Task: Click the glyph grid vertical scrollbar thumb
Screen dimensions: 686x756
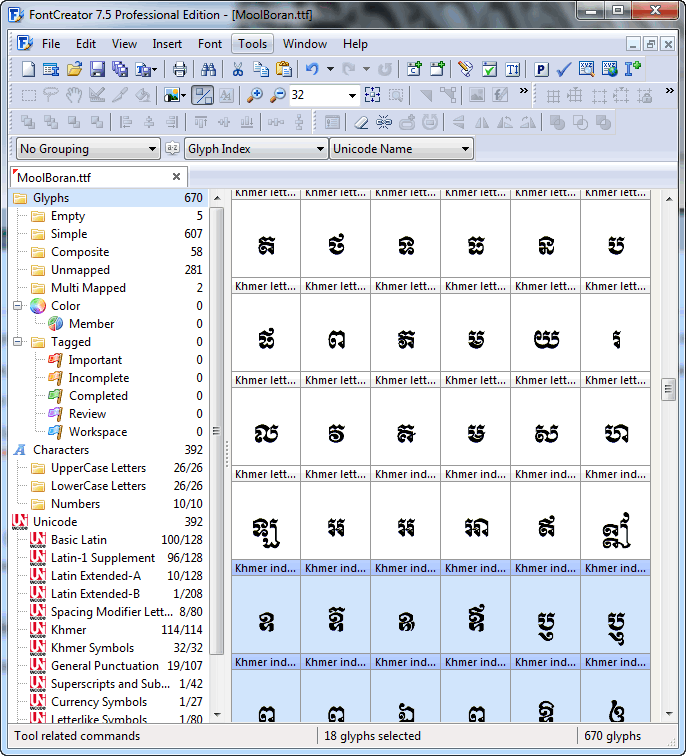Action: pyautogui.click(x=668, y=389)
